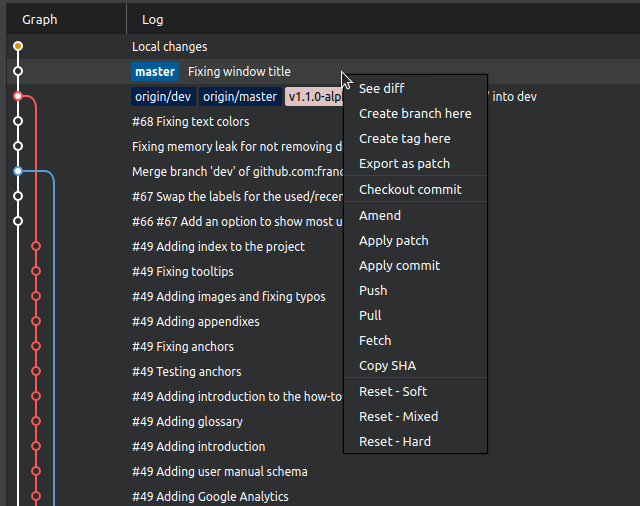Click graph node for #66 #67 Add an option

(x=18, y=221)
